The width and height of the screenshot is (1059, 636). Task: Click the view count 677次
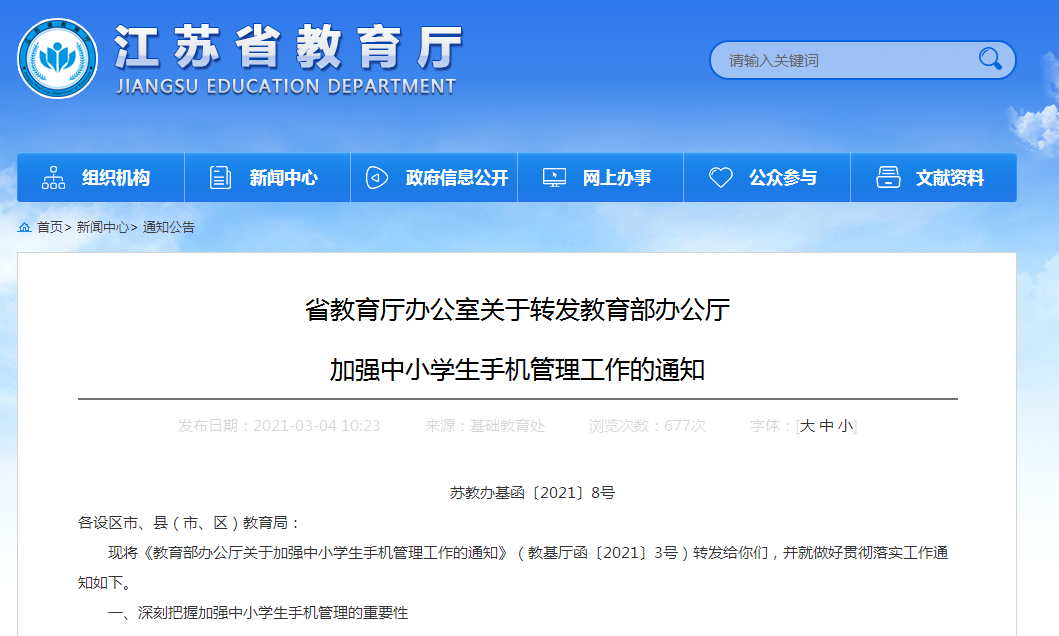(685, 426)
